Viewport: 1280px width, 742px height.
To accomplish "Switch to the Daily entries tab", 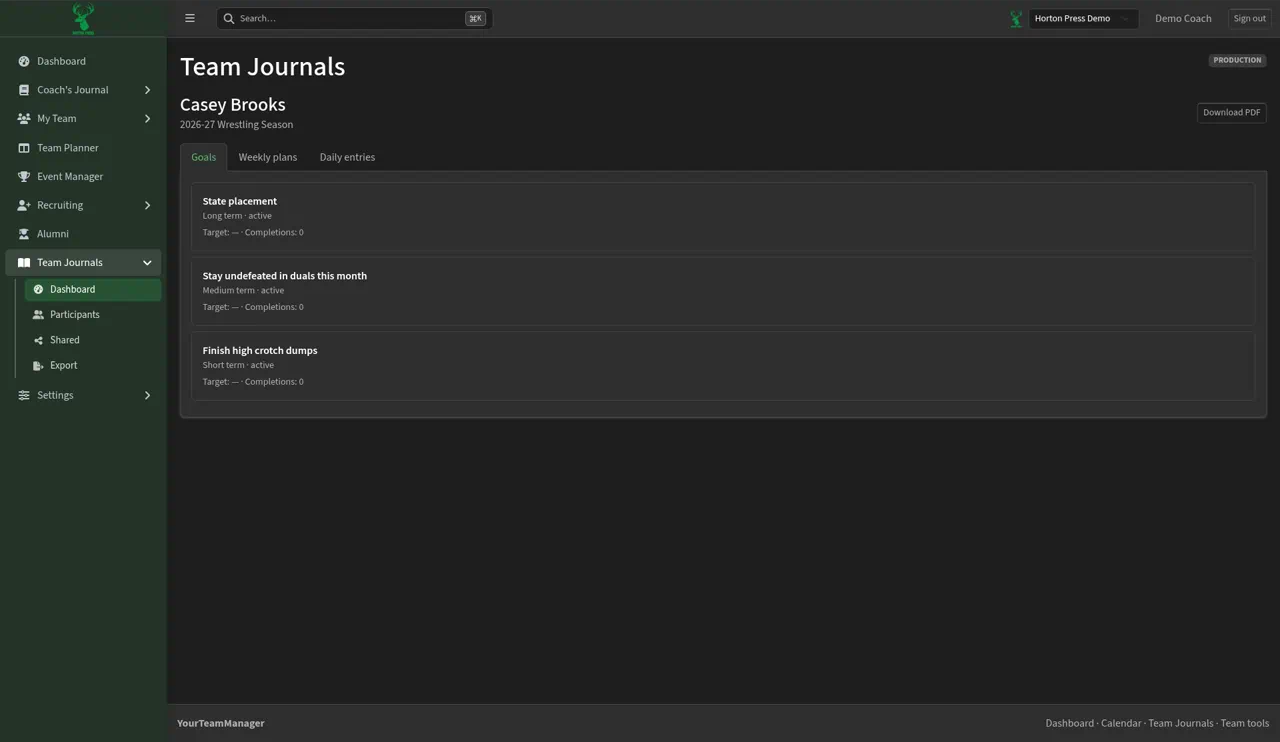I will point(347,157).
